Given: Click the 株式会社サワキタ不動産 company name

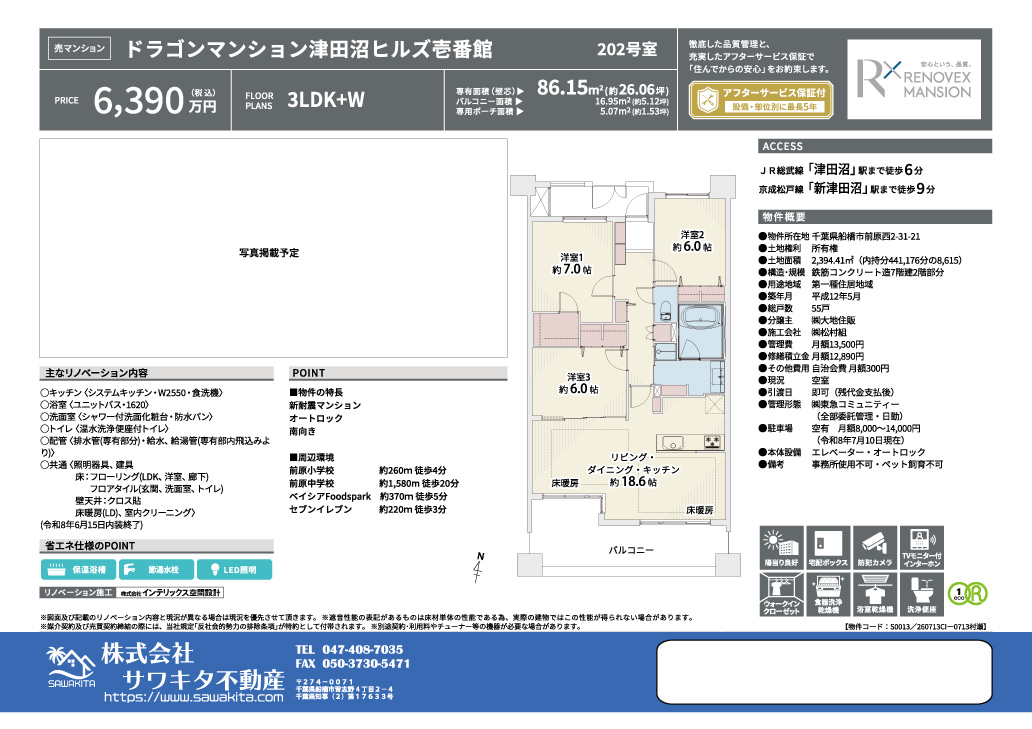Looking at the screenshot, I should click(x=193, y=666).
